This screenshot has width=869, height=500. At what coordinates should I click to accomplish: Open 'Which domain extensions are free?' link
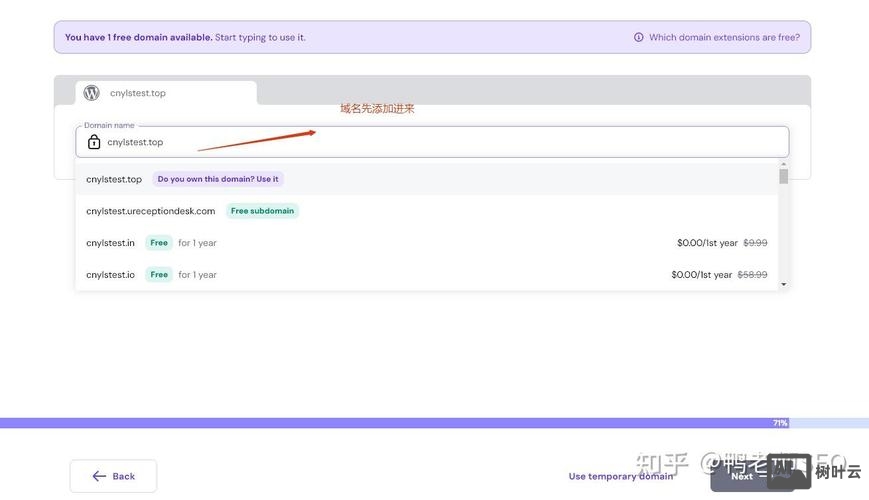click(724, 37)
